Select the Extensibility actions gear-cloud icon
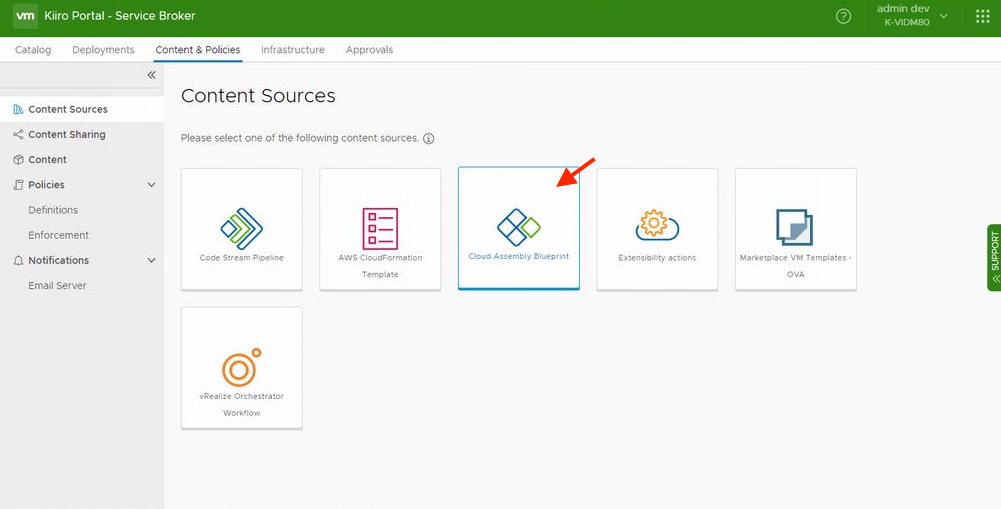Image resolution: width=1001 pixels, height=509 pixels. (x=657, y=227)
